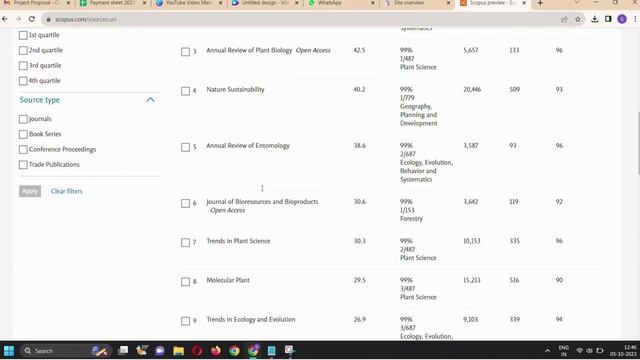
Task: Open the first Google Chrome taskbar icon
Action: [x=234, y=351]
